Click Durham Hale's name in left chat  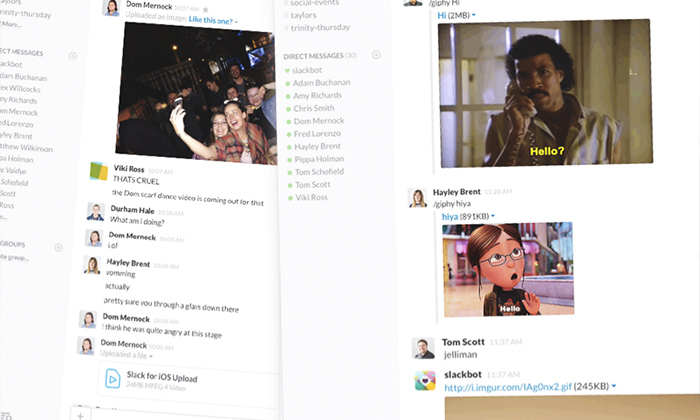(132, 209)
